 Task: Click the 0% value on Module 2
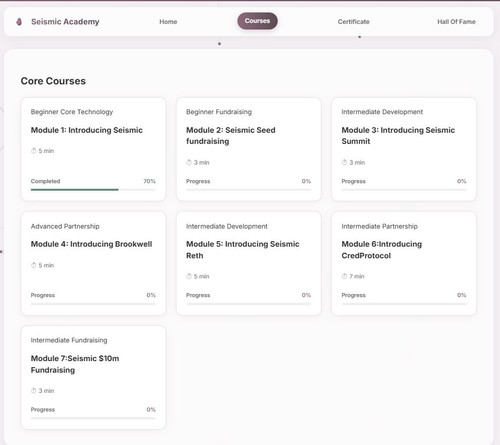click(x=306, y=181)
